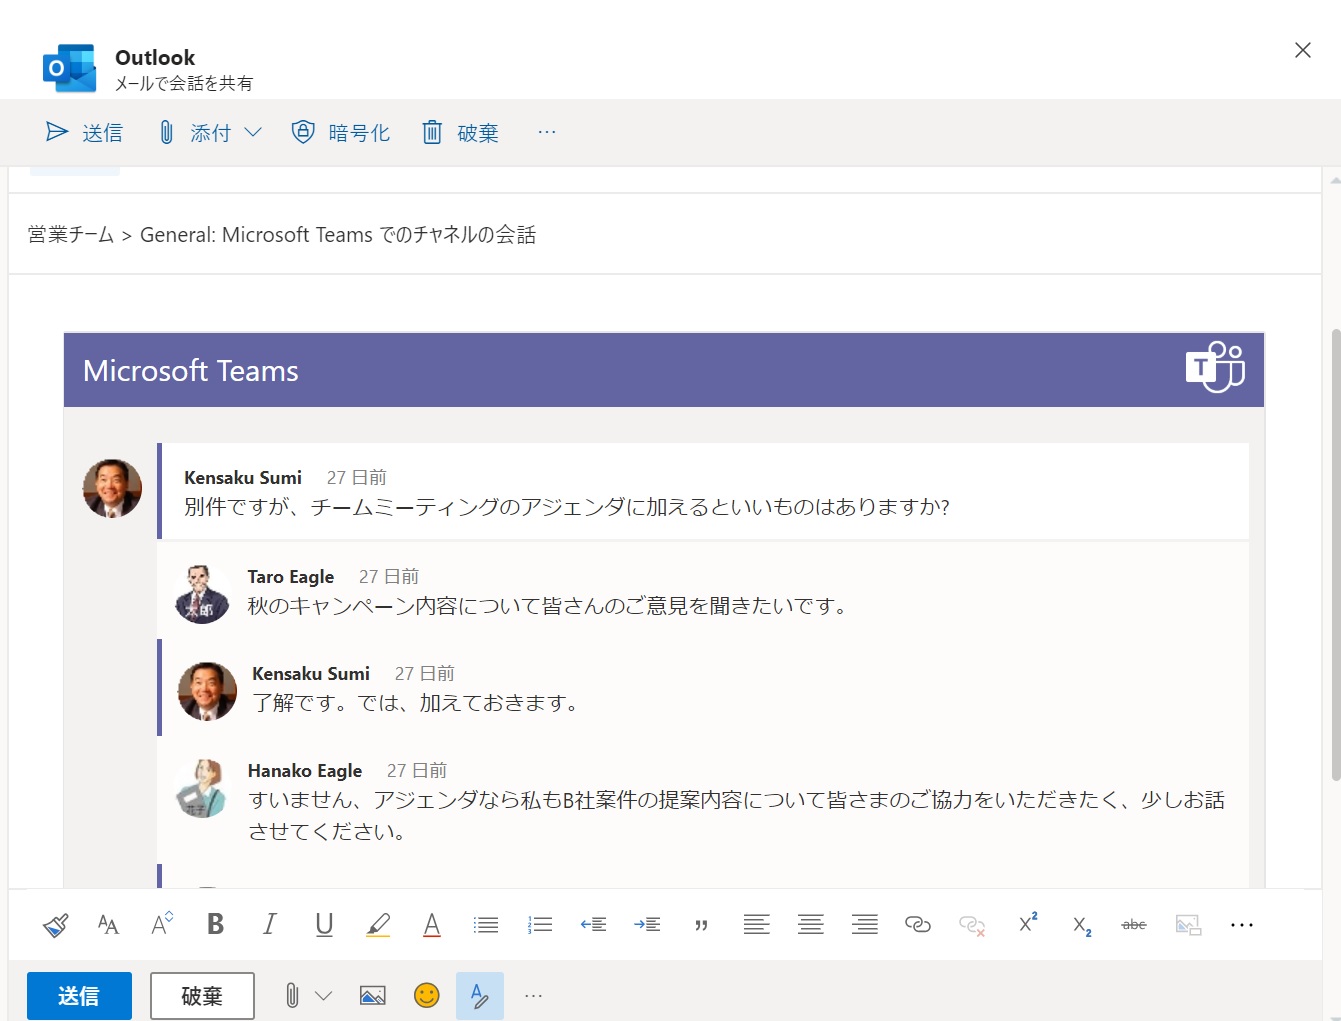
Task: Insert a bulleted list
Action: click(x=486, y=925)
